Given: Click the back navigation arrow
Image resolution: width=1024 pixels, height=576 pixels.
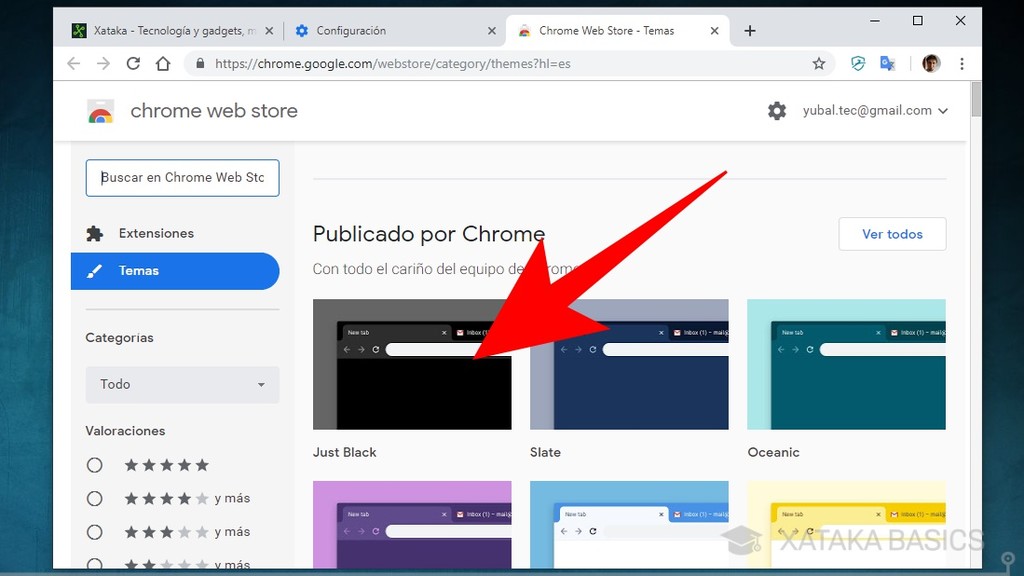Looking at the screenshot, I should coord(74,63).
